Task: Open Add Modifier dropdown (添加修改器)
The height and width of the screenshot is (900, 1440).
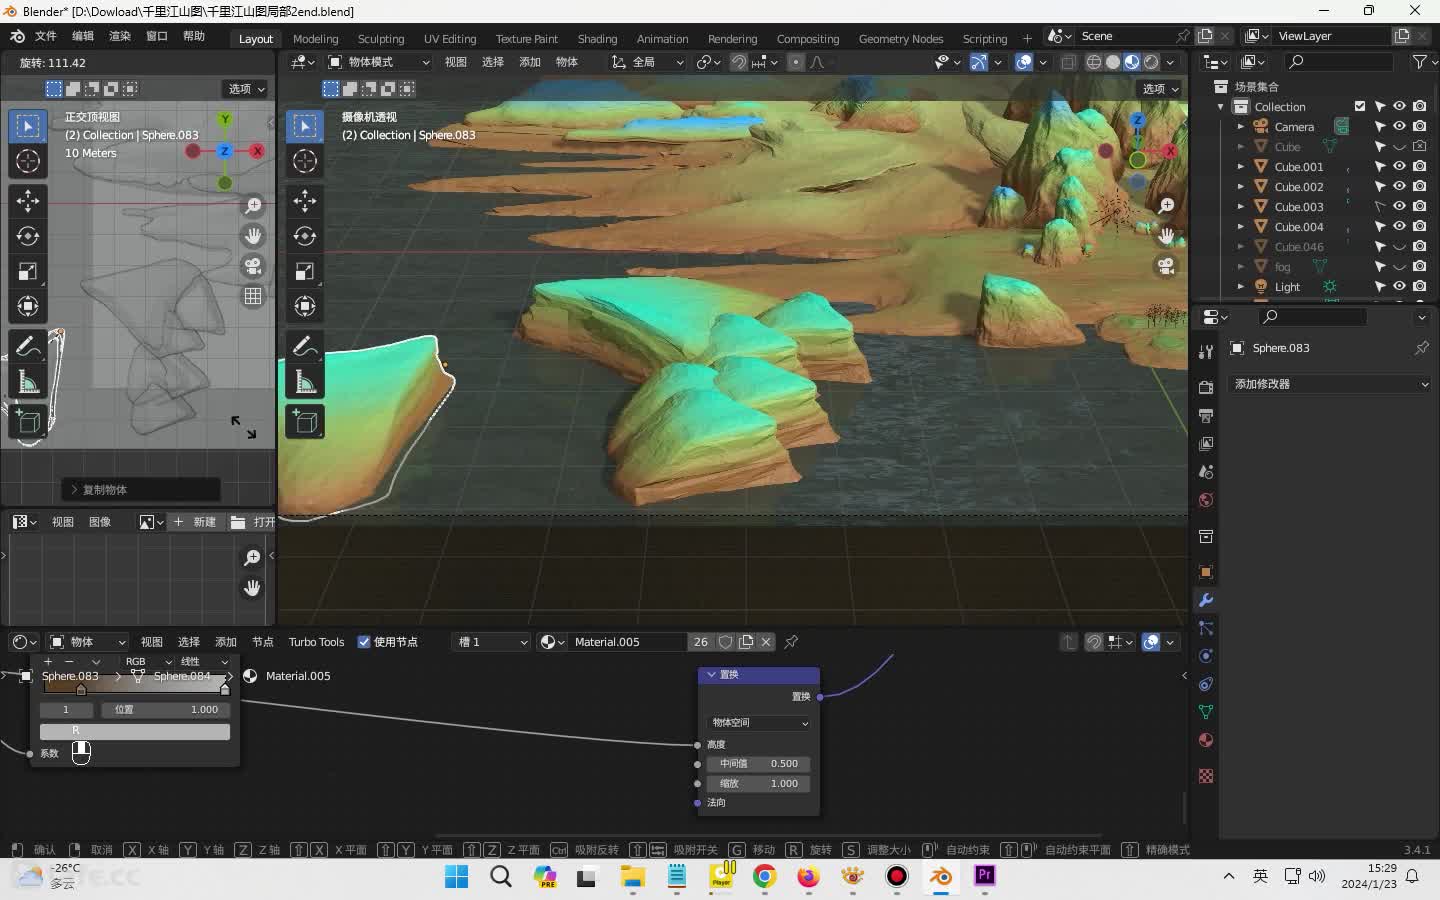Action: 1330,384
